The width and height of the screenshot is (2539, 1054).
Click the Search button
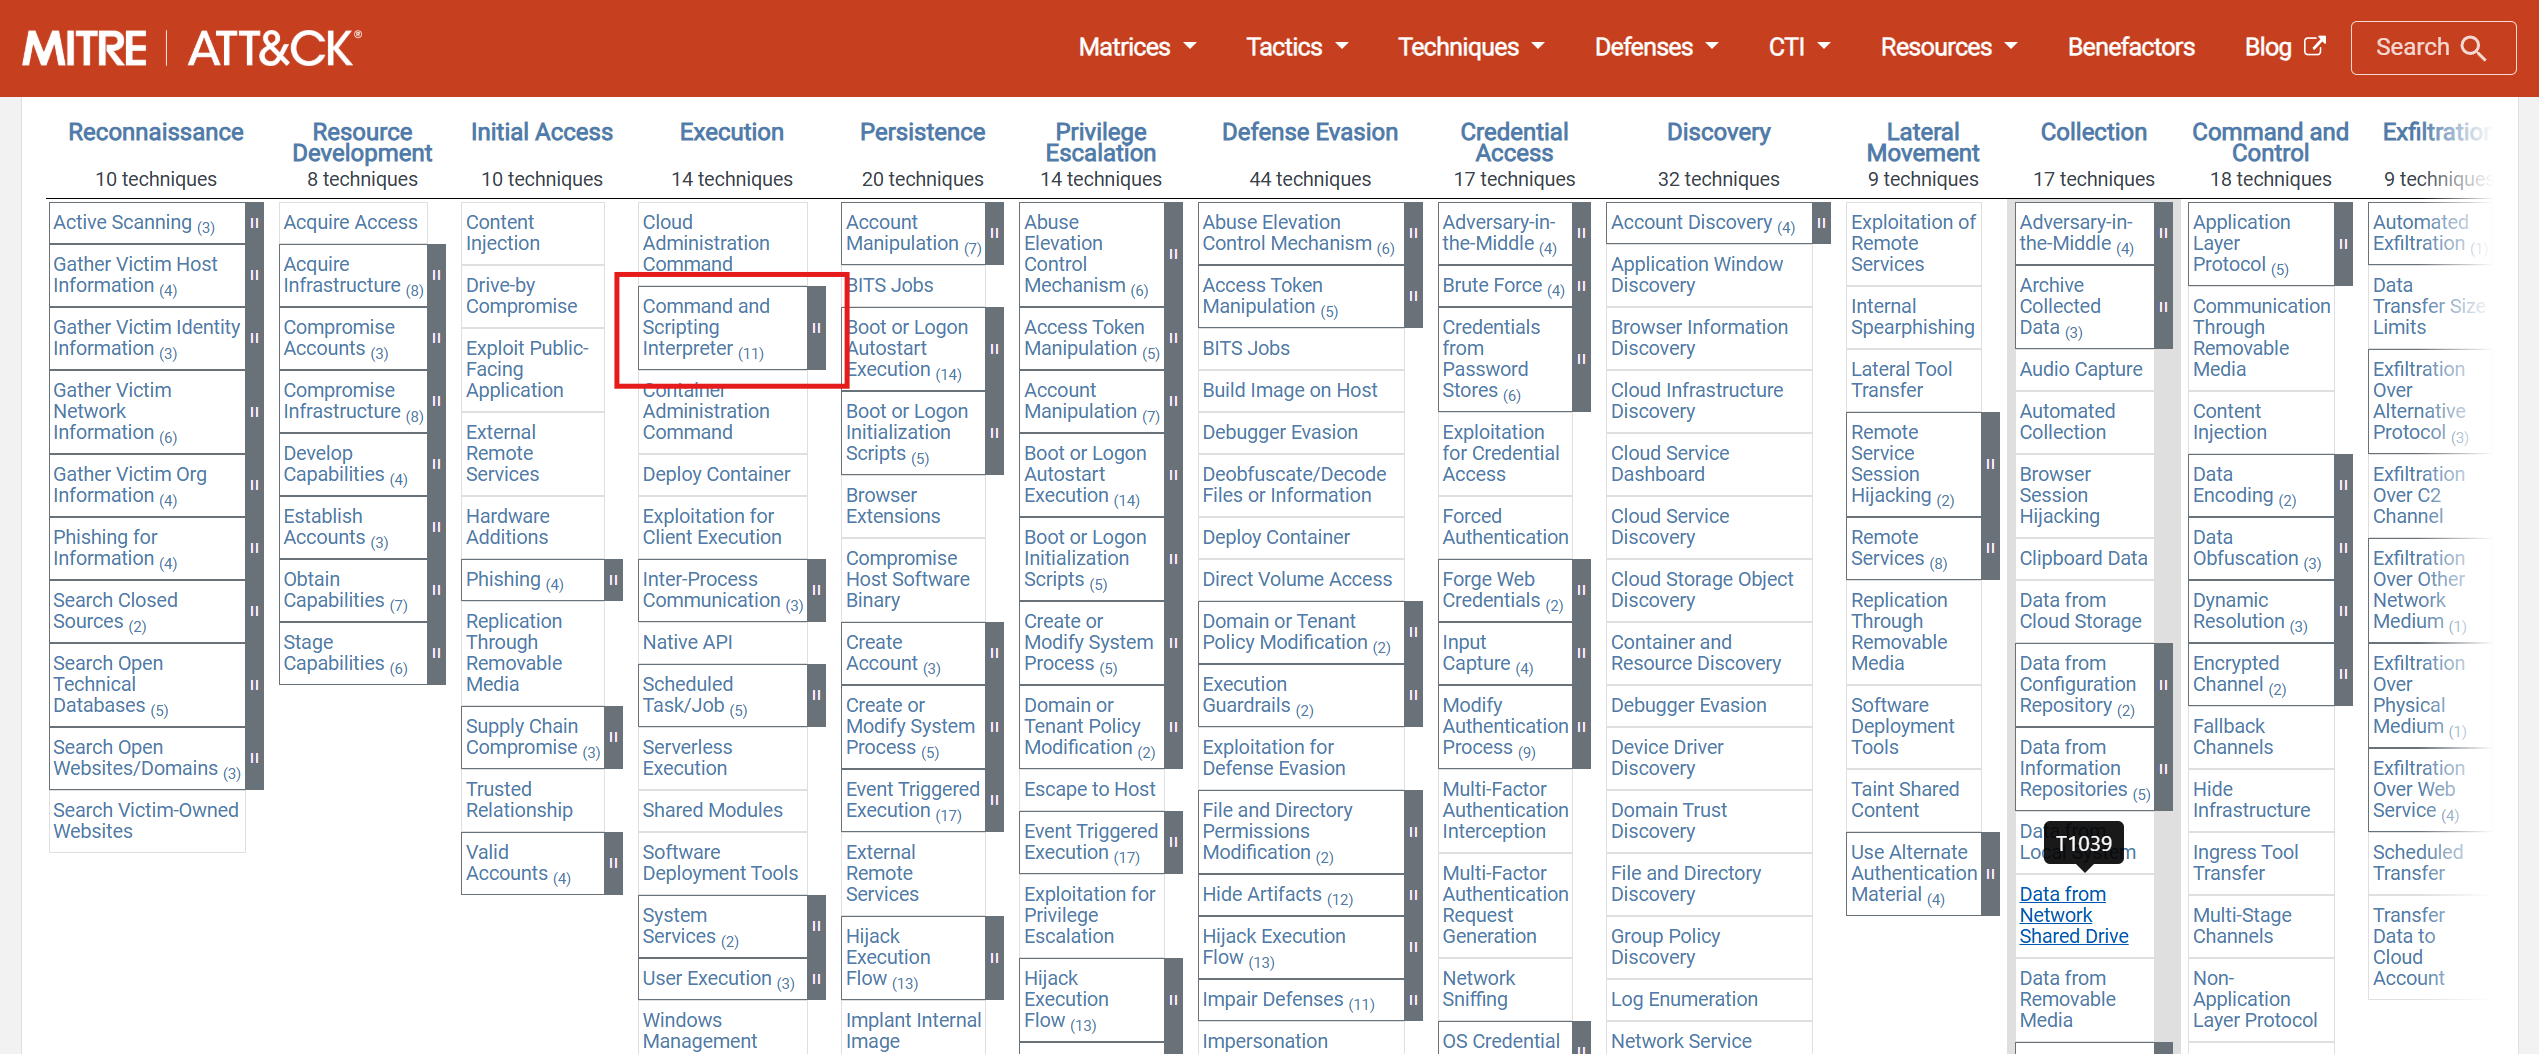[2432, 48]
